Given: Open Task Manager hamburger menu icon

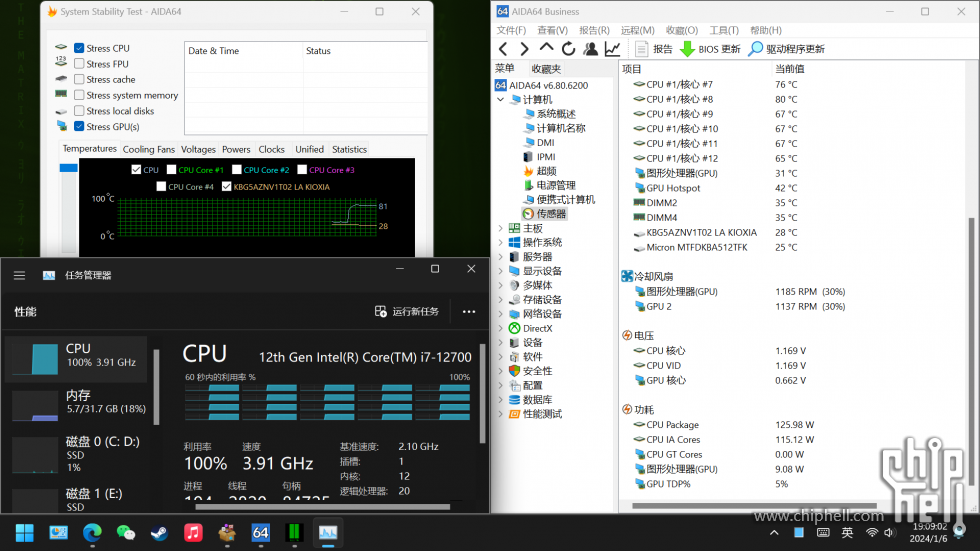Looking at the screenshot, I should [x=19, y=276].
